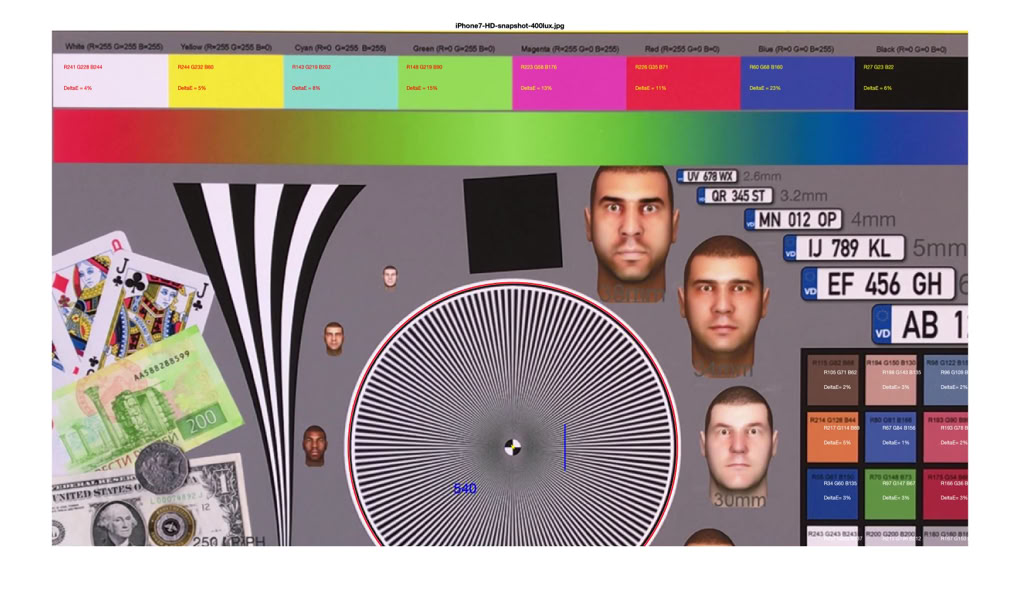Click the light gray swatch R200 G200 B200
1020x606 pixels.
click(891, 536)
